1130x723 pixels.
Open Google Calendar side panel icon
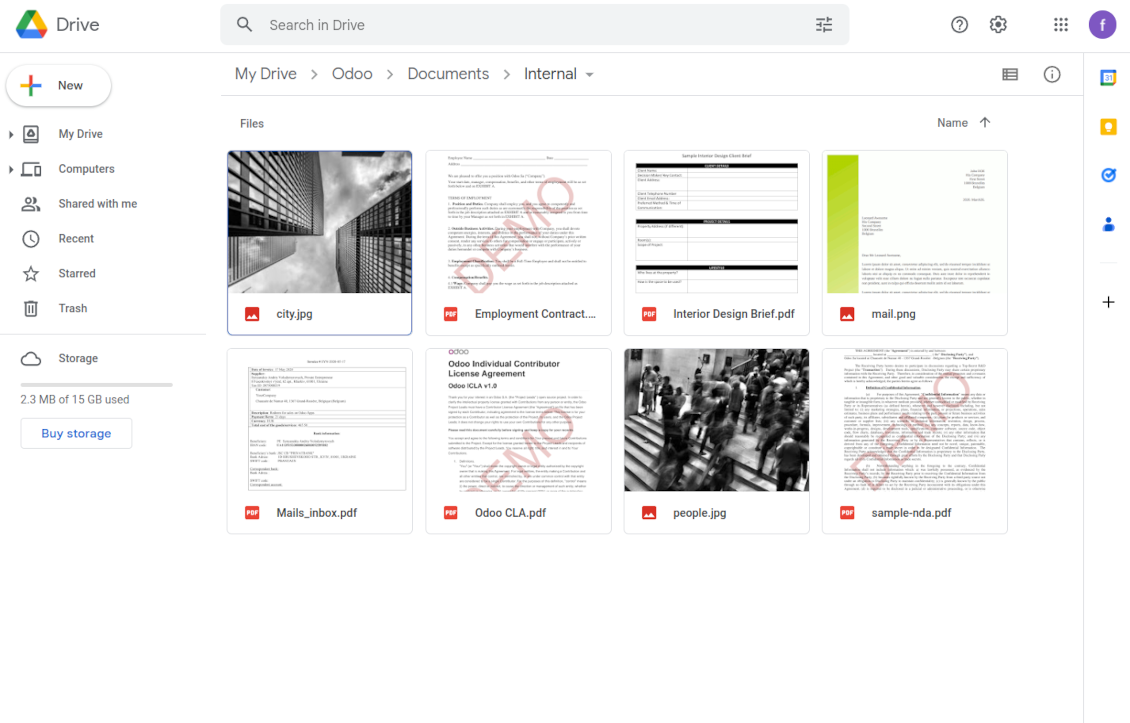1108,77
